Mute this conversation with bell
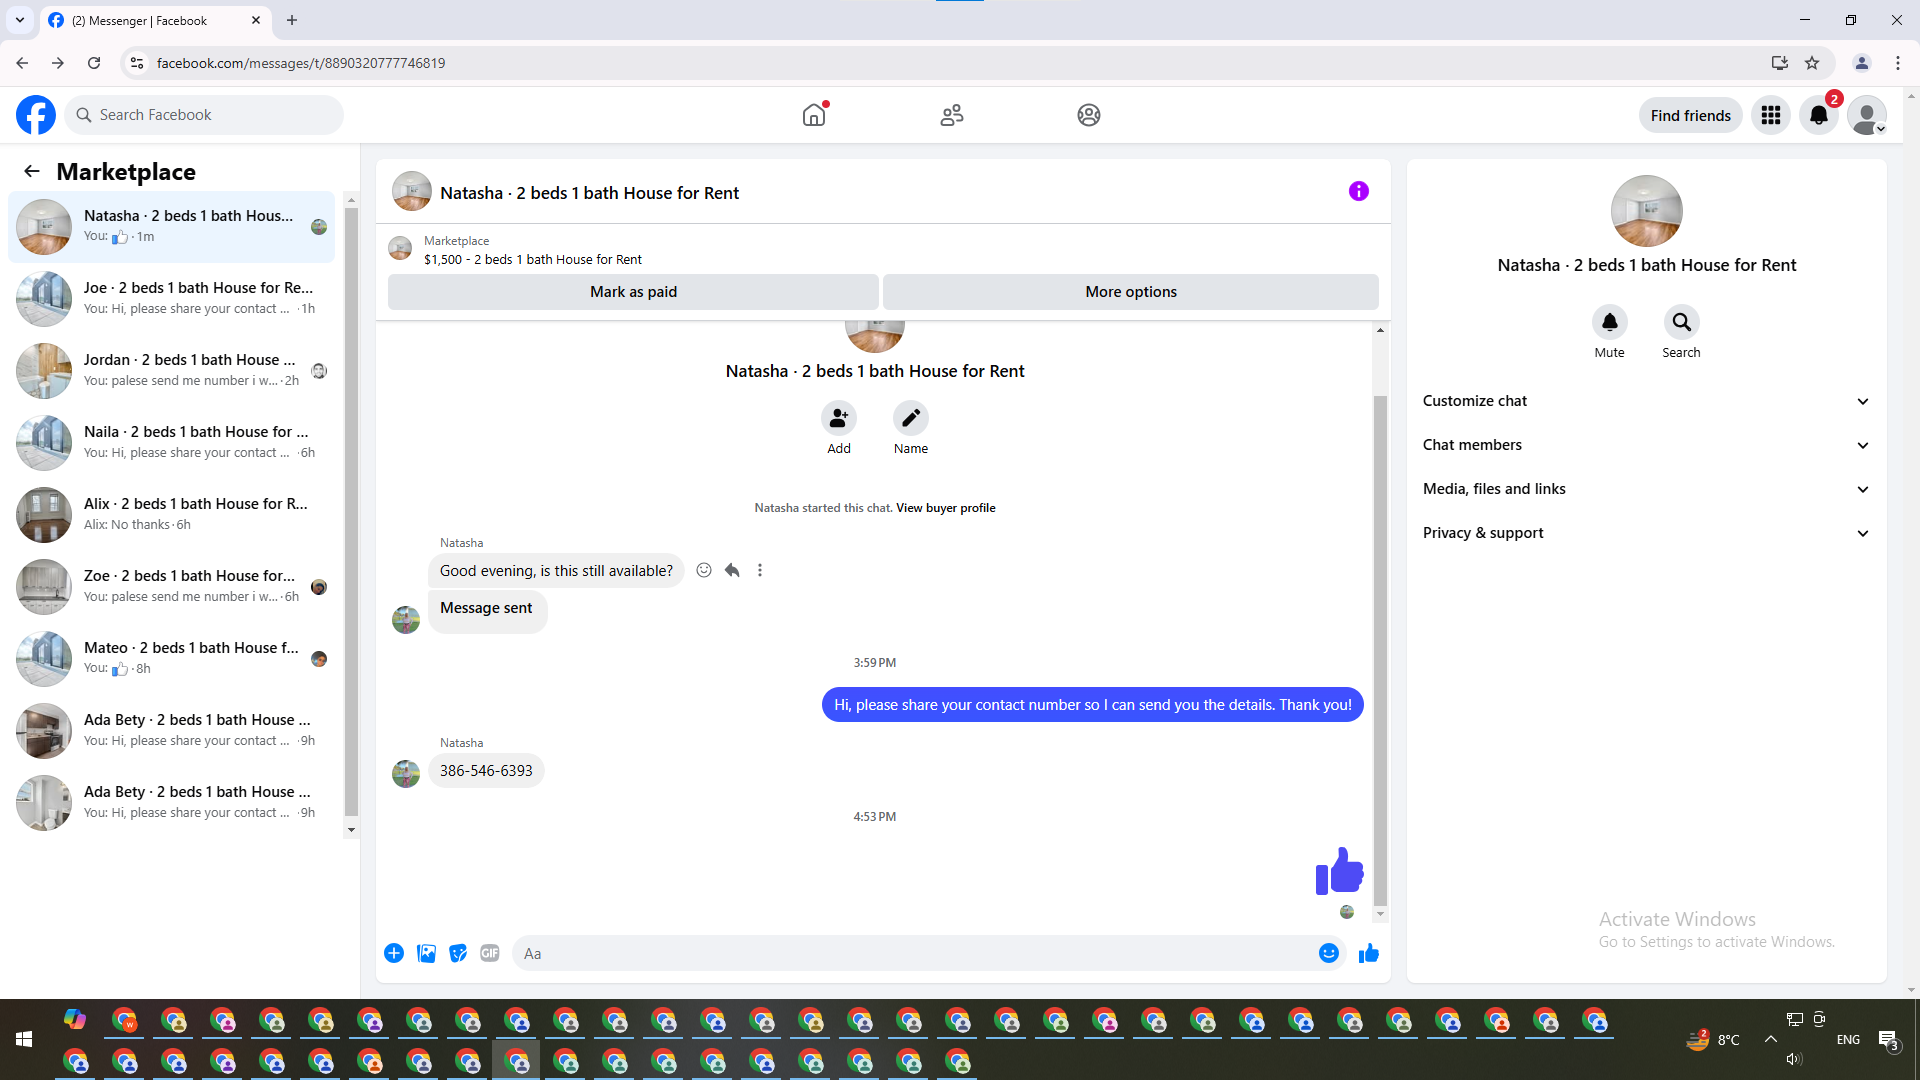Screen dimensions: 1920x1080 coord(1609,322)
